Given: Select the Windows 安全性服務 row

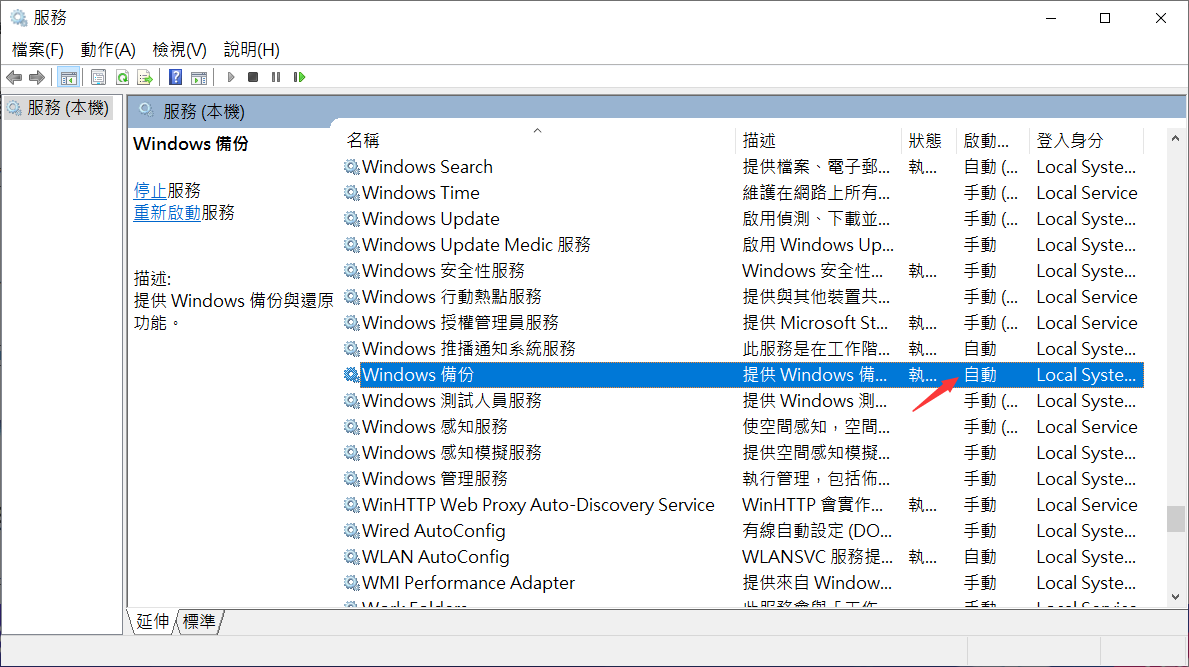Looking at the screenshot, I should (x=743, y=271).
